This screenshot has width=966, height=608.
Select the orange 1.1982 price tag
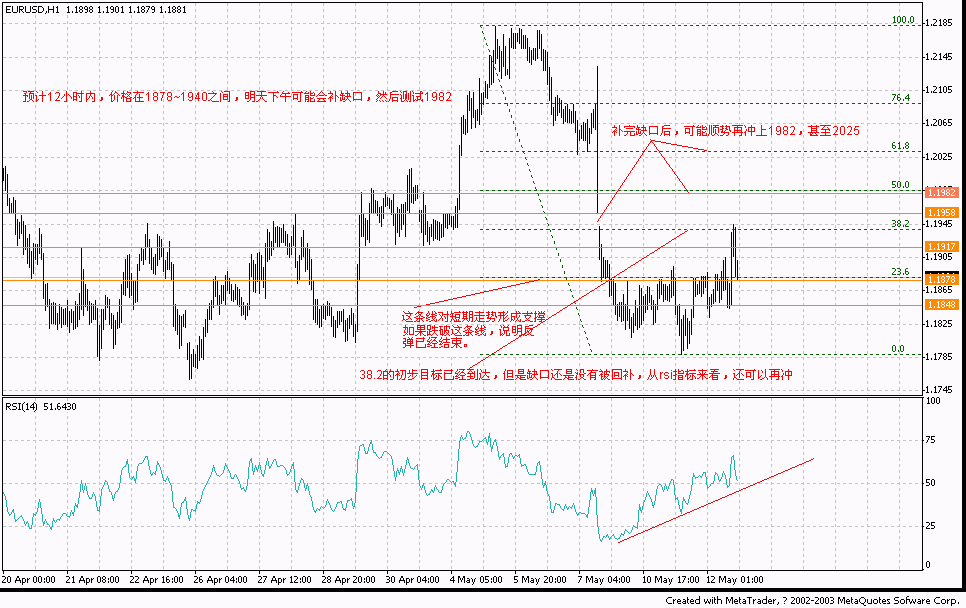coord(942,193)
